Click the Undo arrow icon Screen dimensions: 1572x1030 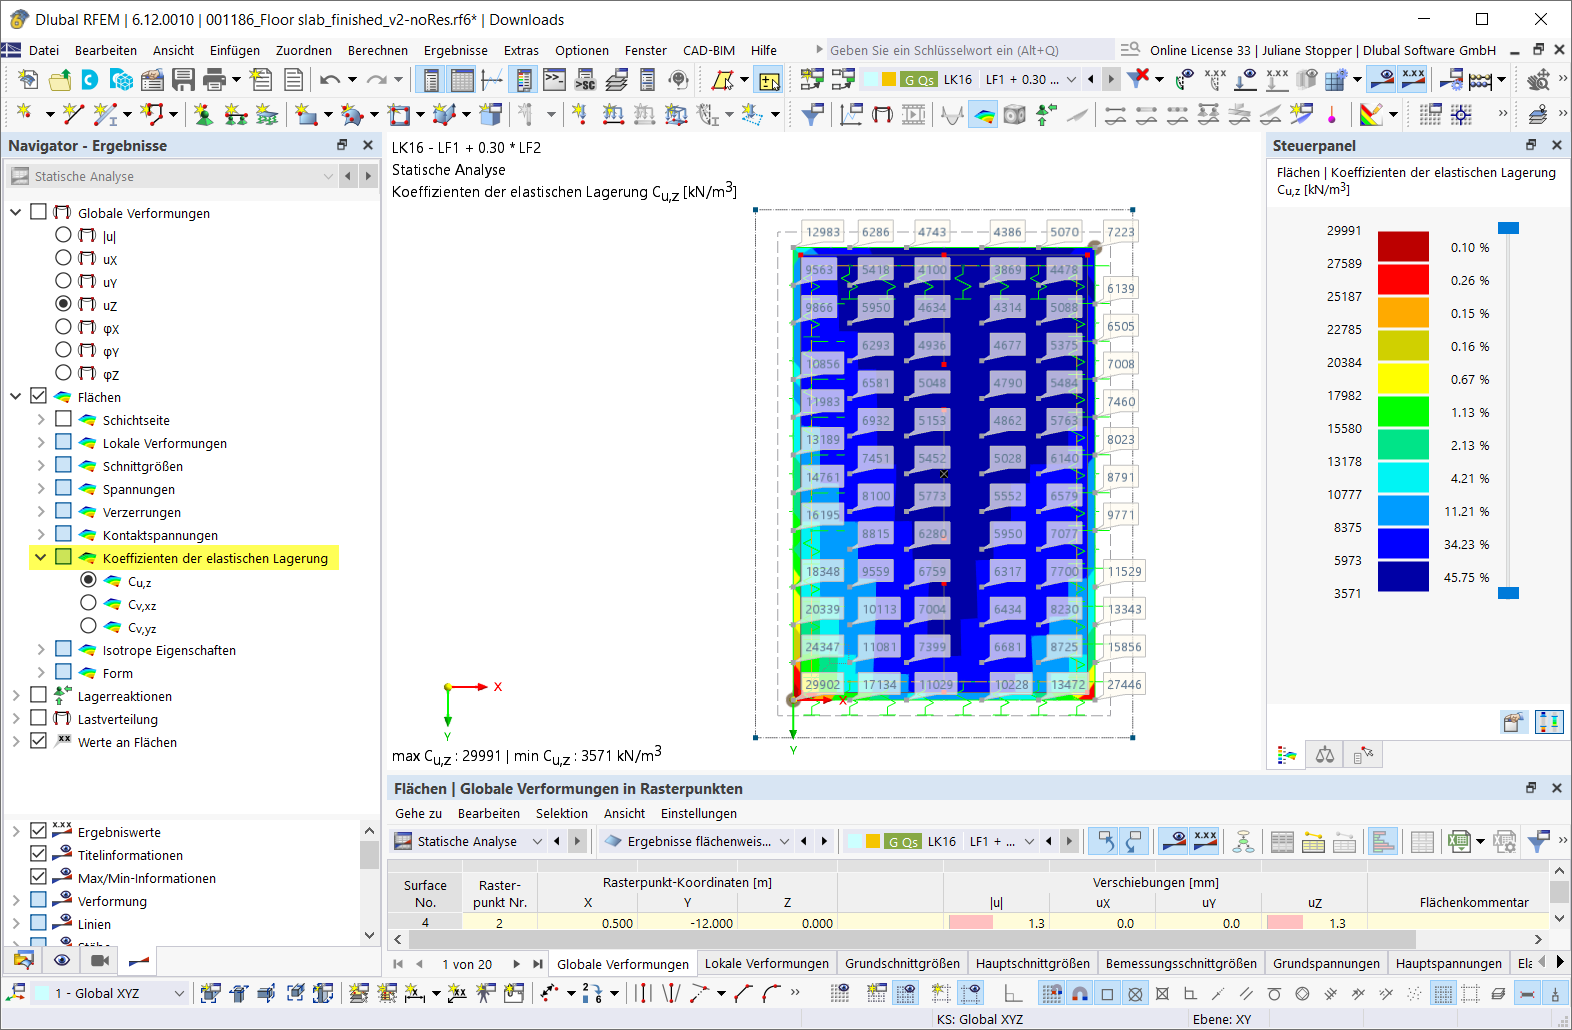pos(330,80)
